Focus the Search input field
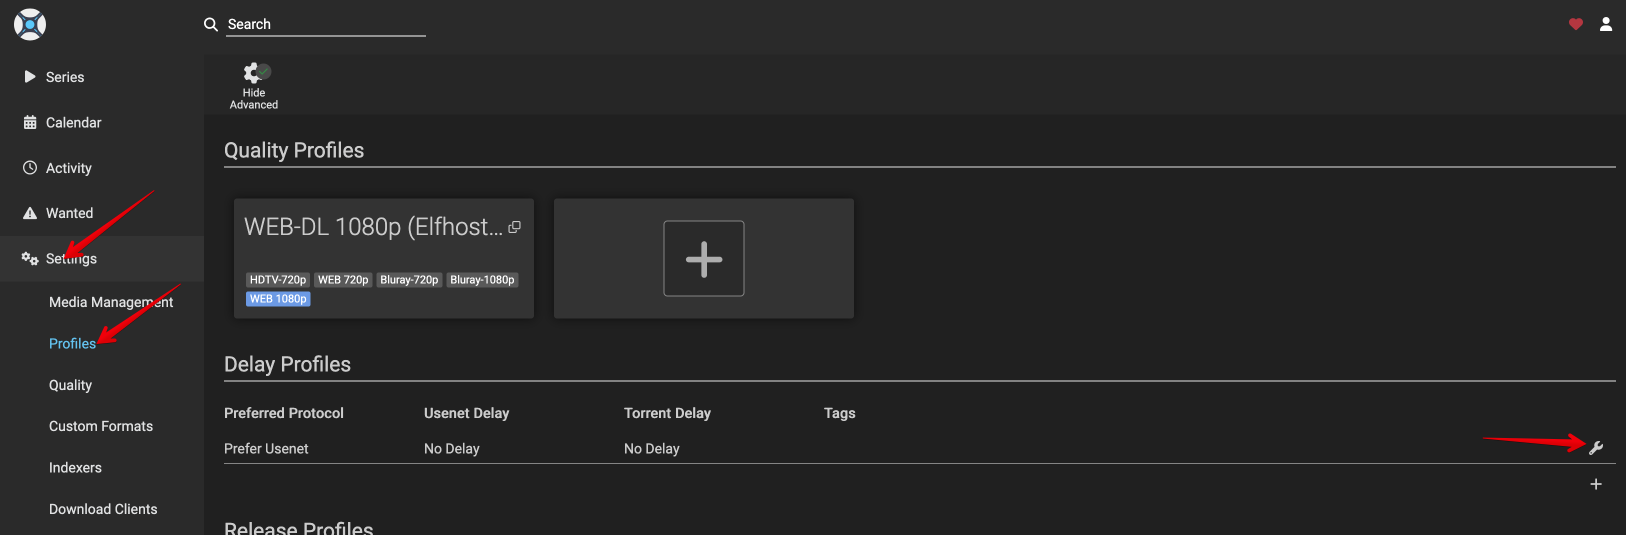1626x535 pixels. tap(325, 24)
